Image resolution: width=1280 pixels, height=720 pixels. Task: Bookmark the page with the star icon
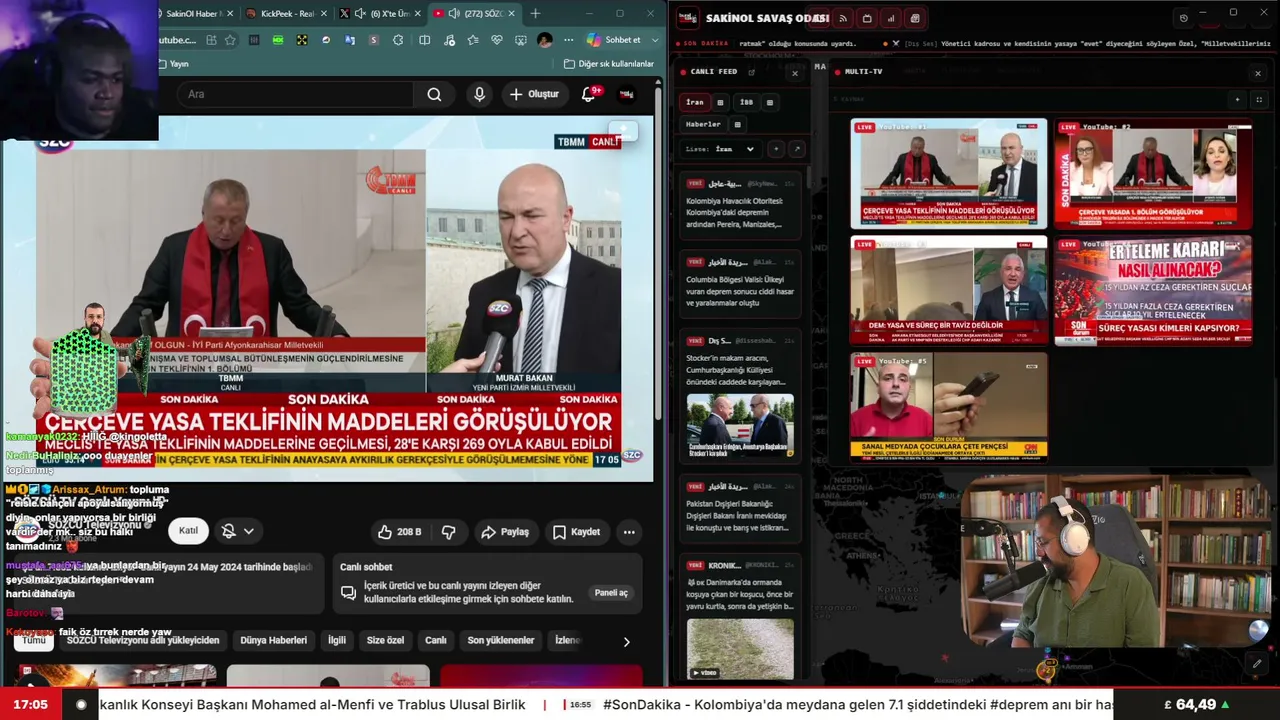pos(230,40)
